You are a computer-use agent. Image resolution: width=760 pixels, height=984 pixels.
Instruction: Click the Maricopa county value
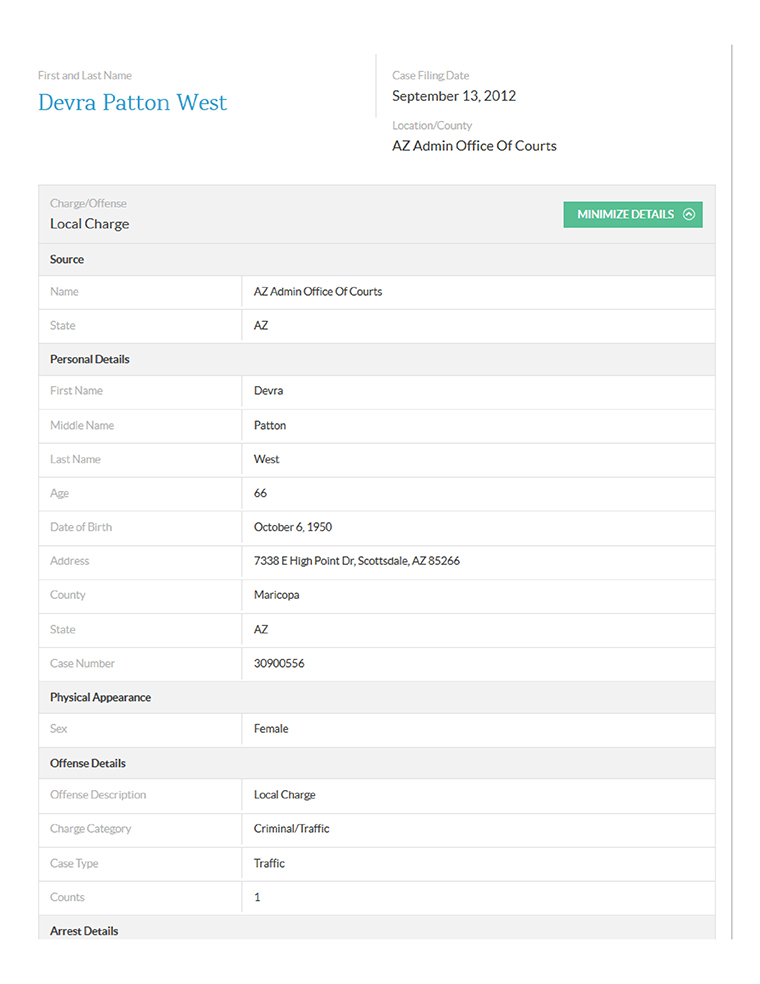pos(276,595)
